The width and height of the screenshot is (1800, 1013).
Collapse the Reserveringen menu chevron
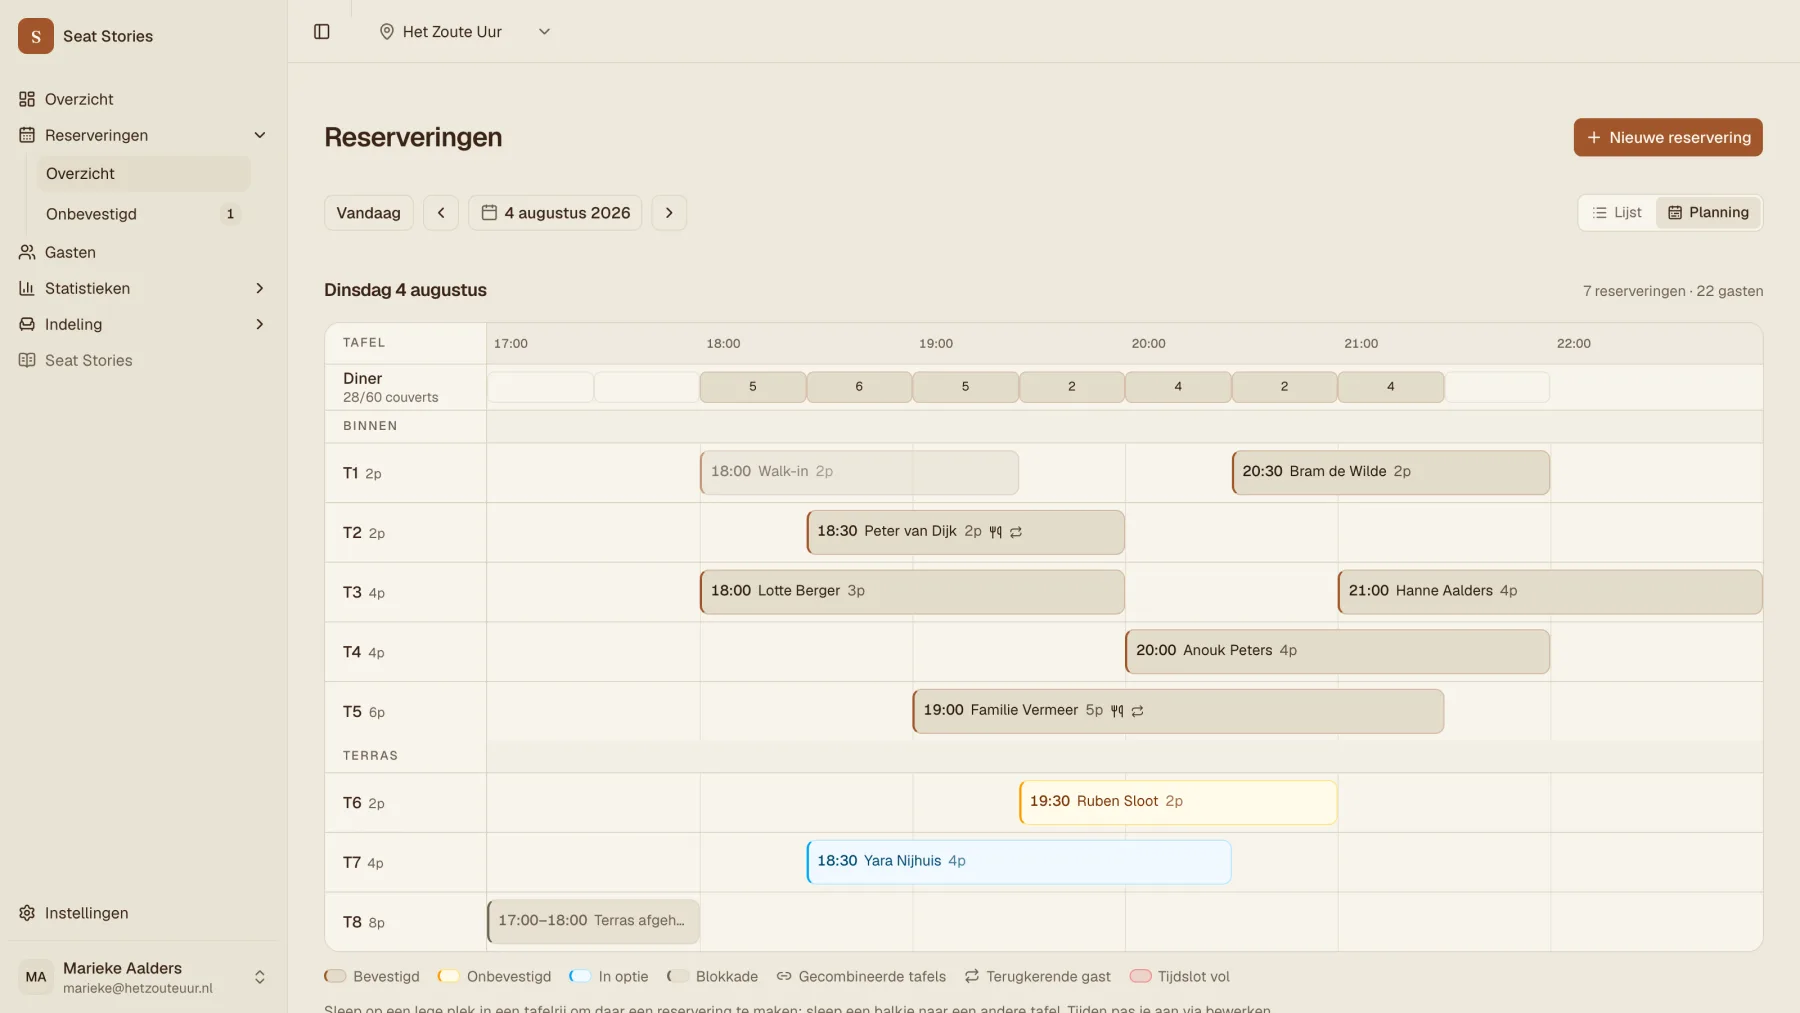260,135
